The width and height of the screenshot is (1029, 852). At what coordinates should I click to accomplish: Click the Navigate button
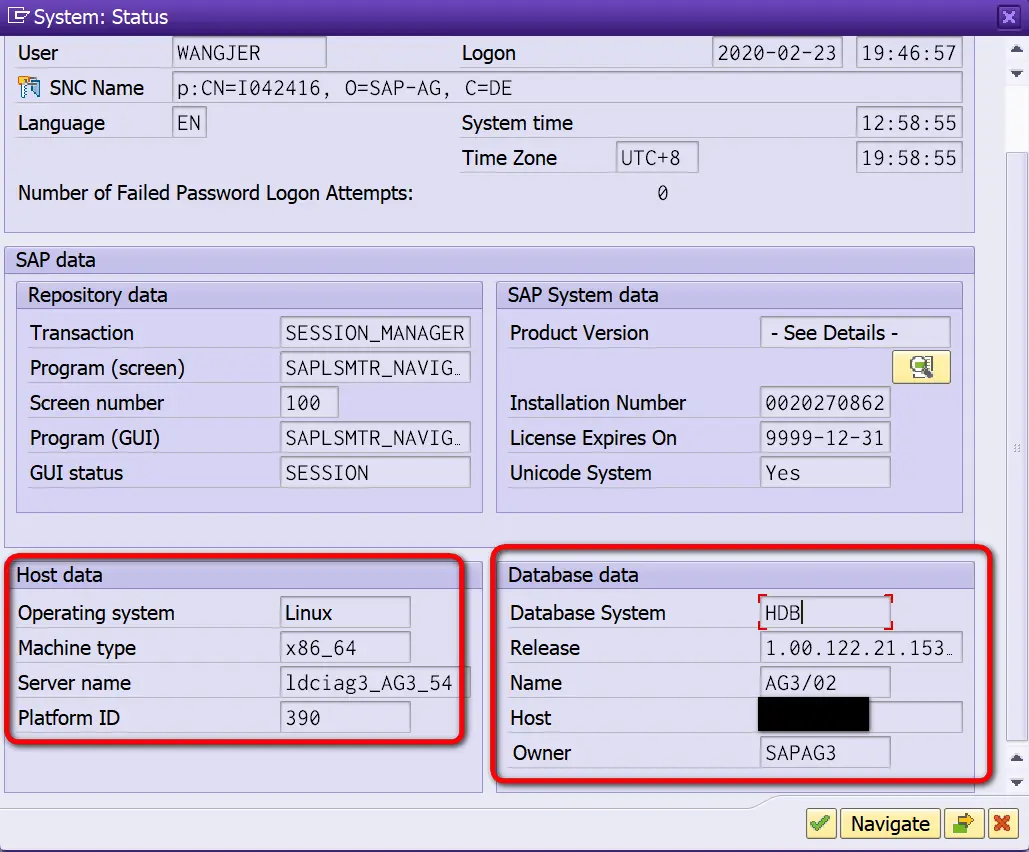(890, 823)
